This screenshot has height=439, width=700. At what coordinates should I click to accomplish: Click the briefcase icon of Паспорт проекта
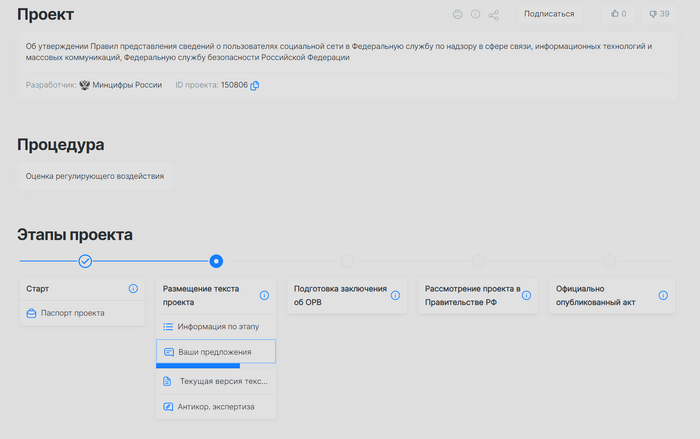coord(31,313)
